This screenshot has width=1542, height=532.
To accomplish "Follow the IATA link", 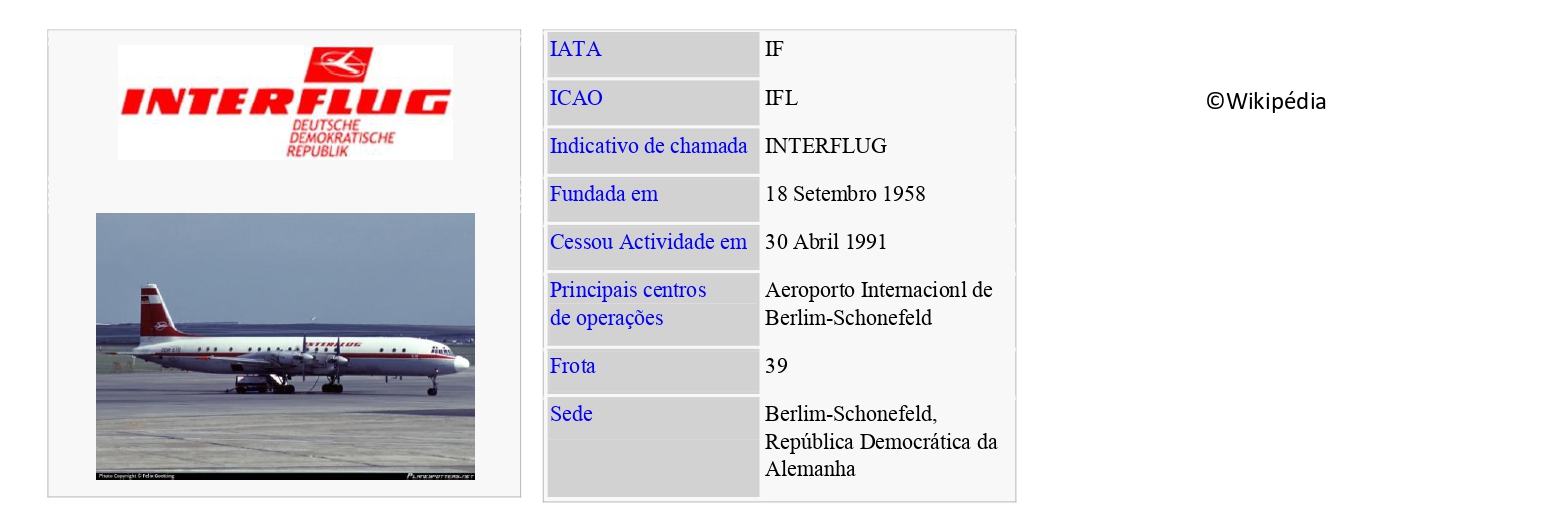I will tap(575, 49).
